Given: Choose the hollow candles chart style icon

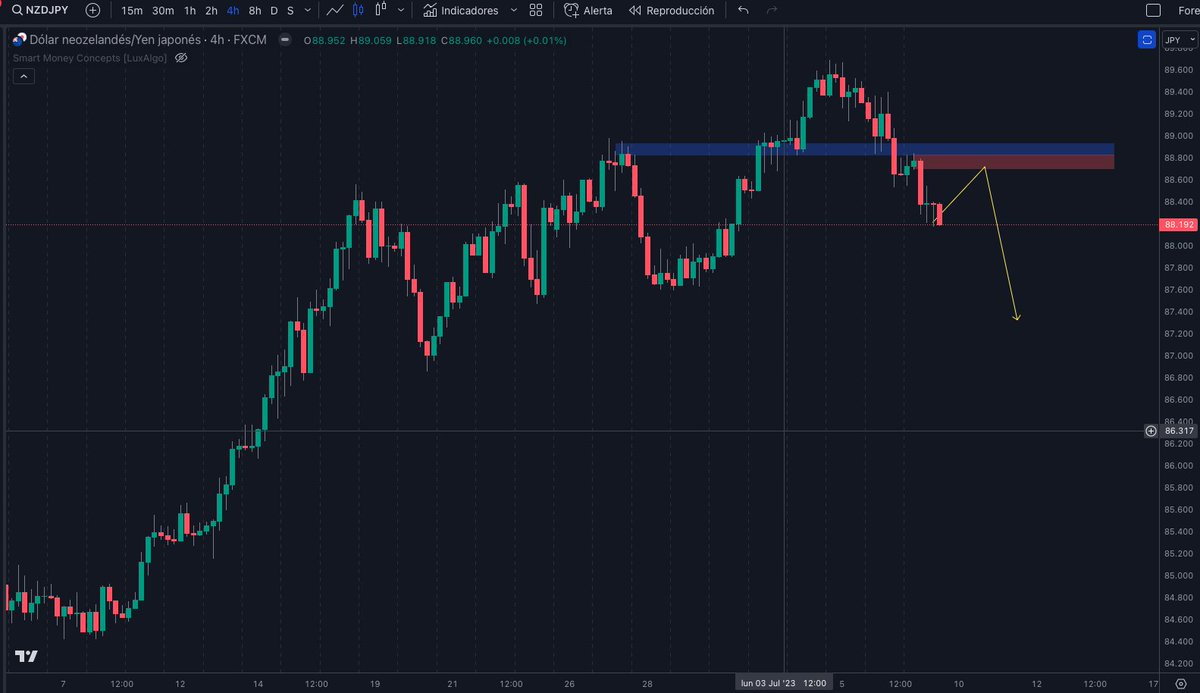Looking at the screenshot, I should pos(380,10).
